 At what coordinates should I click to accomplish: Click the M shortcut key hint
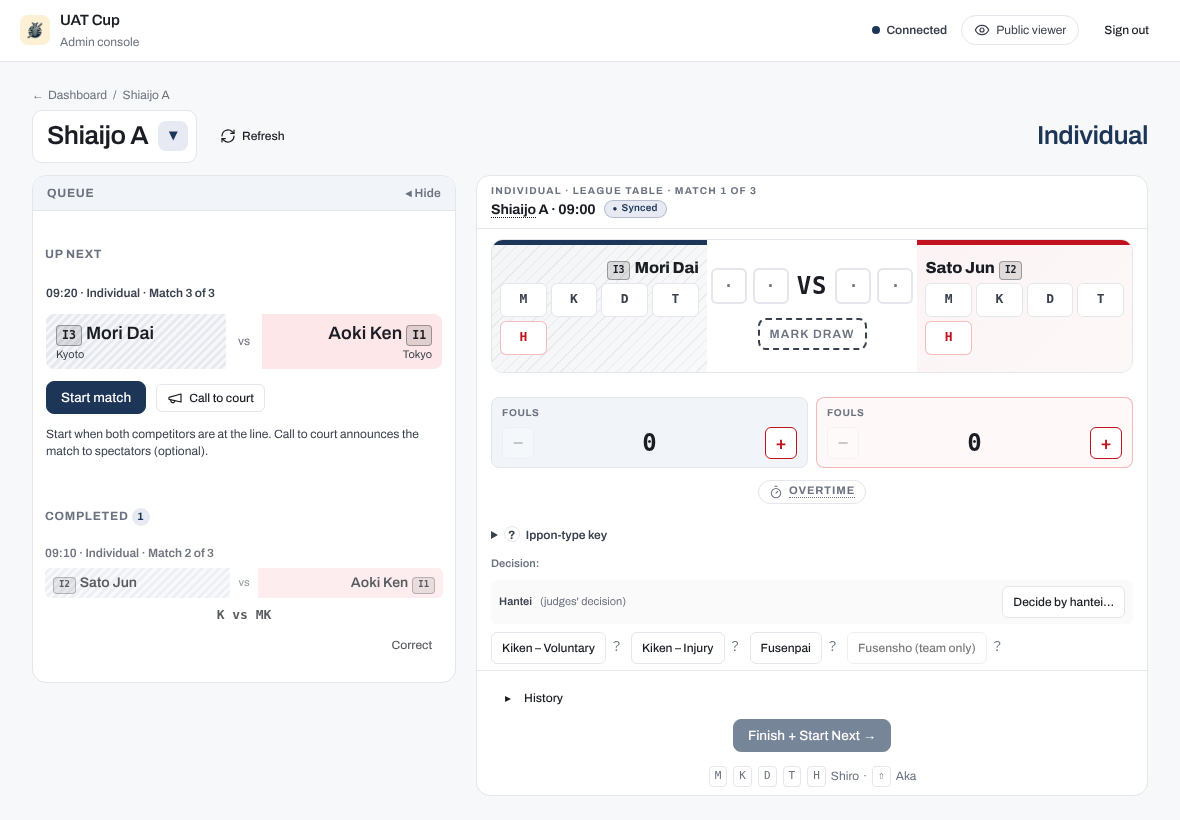pyautogui.click(x=718, y=776)
